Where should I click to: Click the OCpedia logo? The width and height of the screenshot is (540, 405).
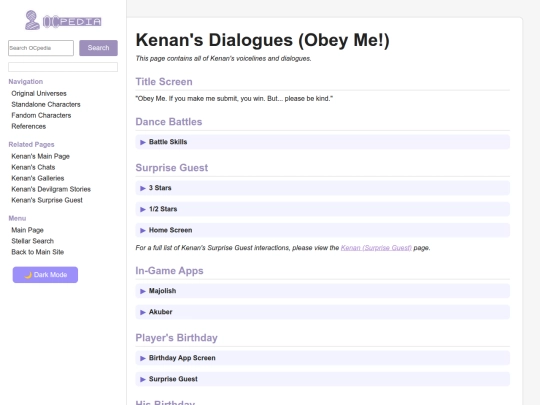[x=63, y=20]
